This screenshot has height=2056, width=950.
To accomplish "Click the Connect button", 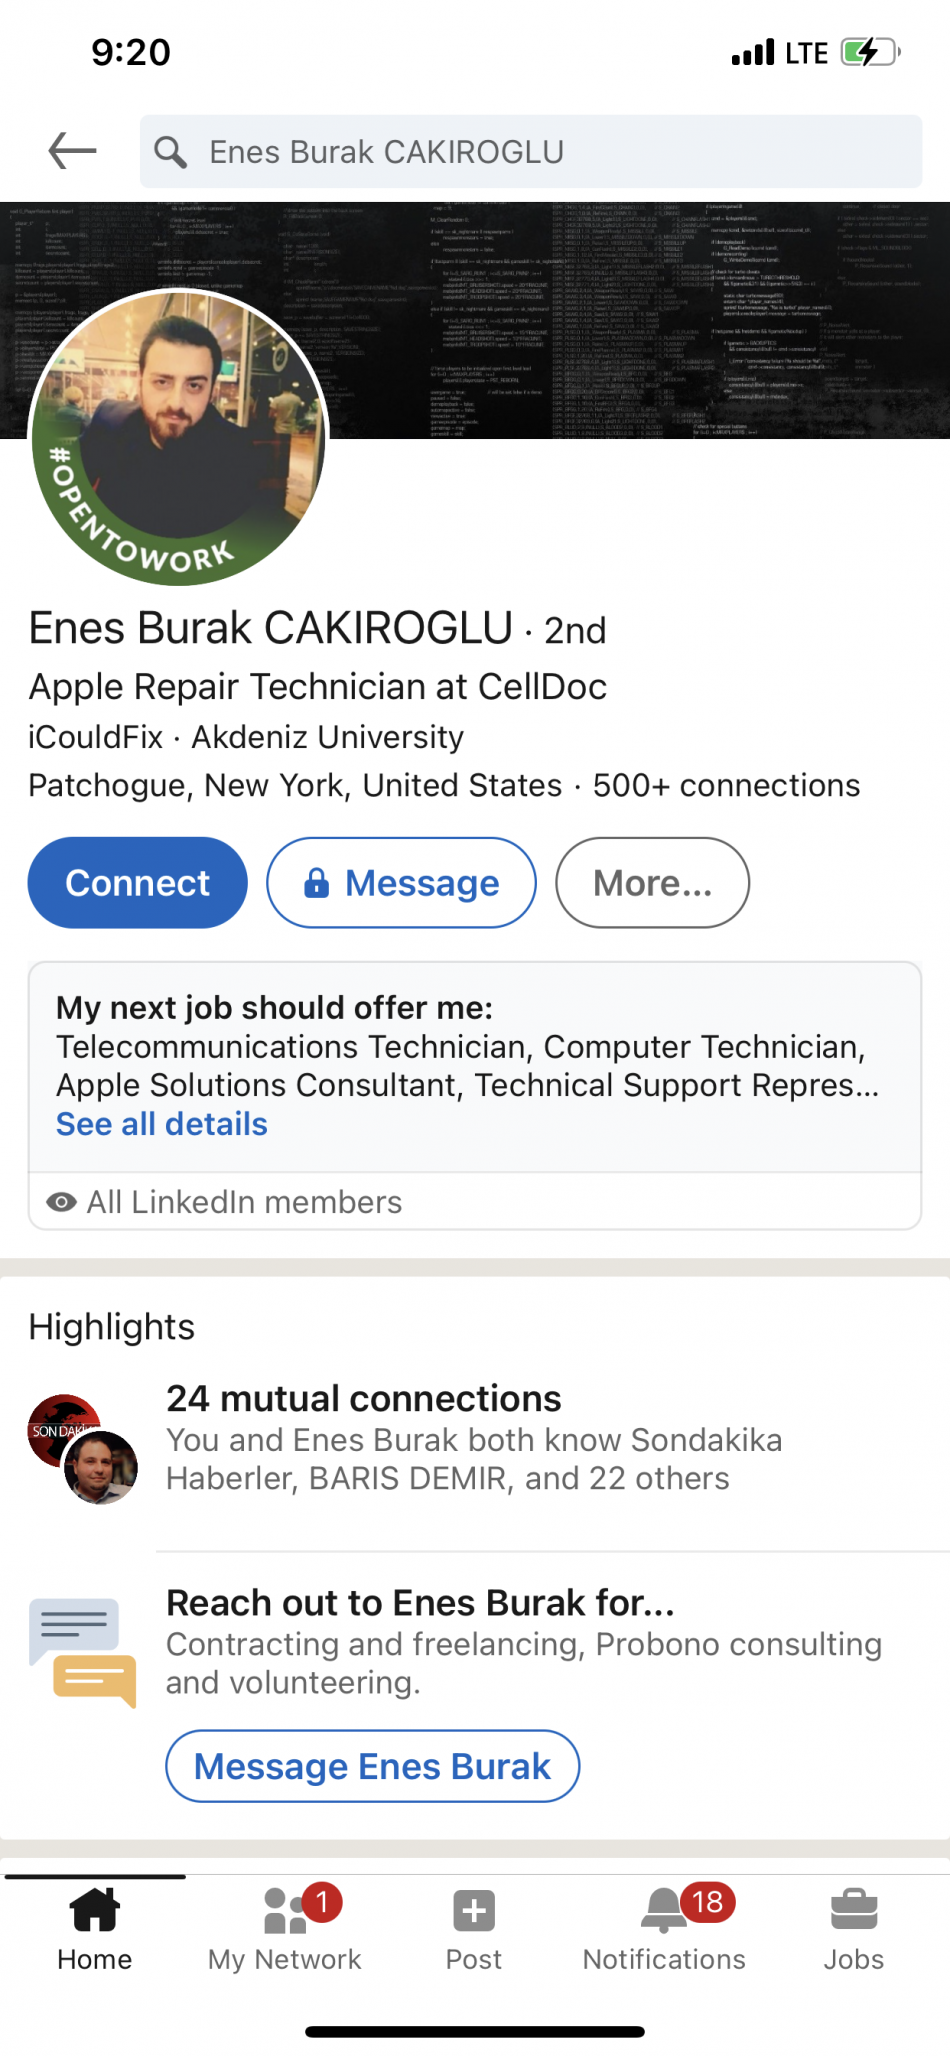I will coord(138,883).
